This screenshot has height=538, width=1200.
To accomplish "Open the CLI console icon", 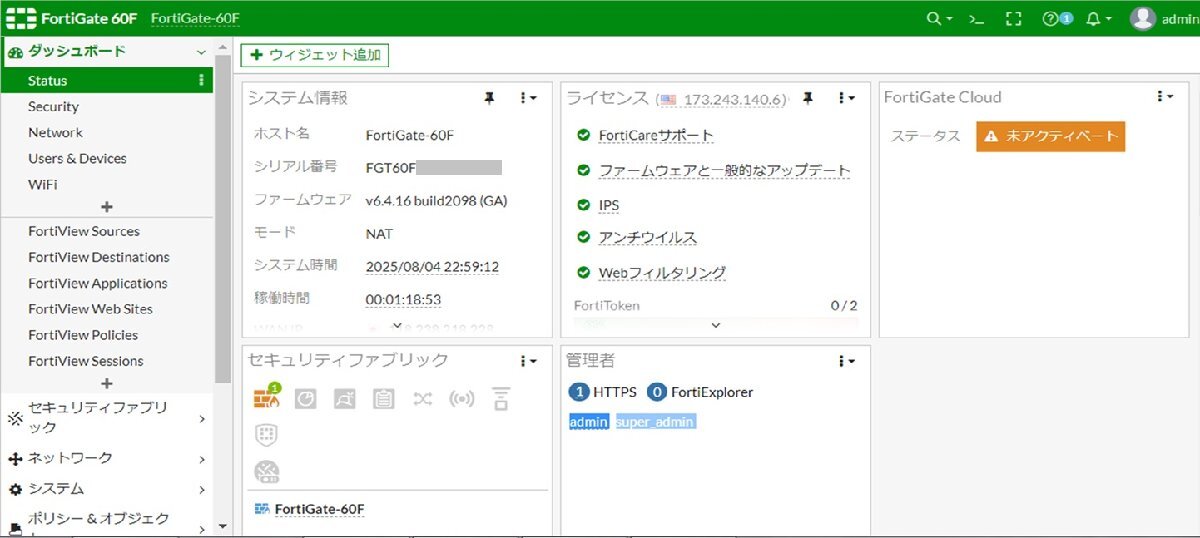I will [x=976, y=18].
